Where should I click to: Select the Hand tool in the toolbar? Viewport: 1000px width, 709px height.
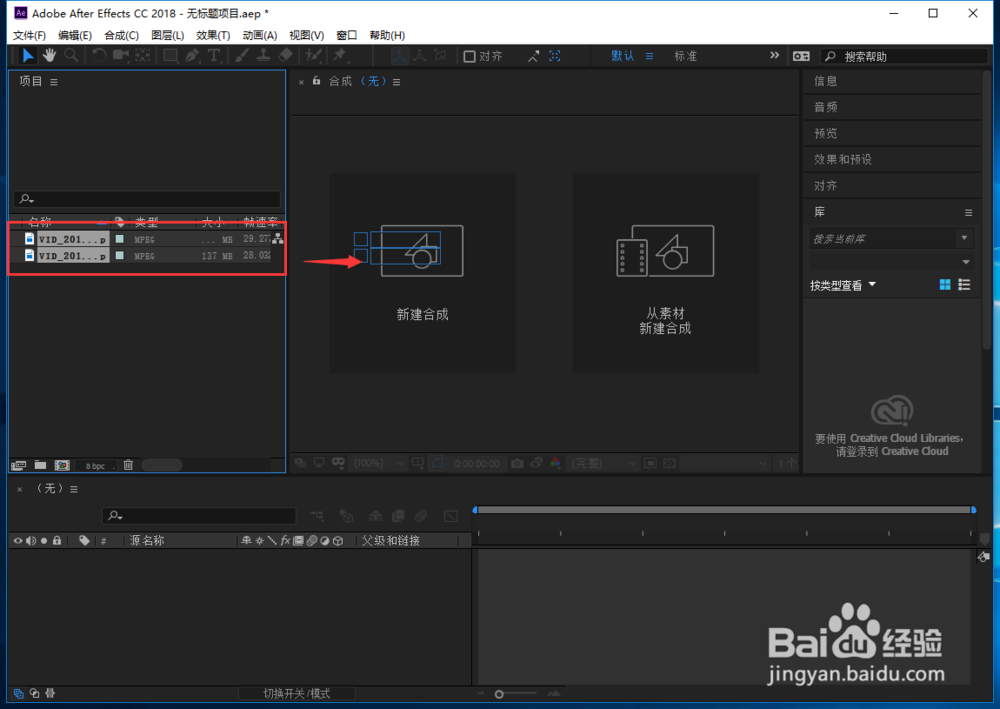(49, 55)
